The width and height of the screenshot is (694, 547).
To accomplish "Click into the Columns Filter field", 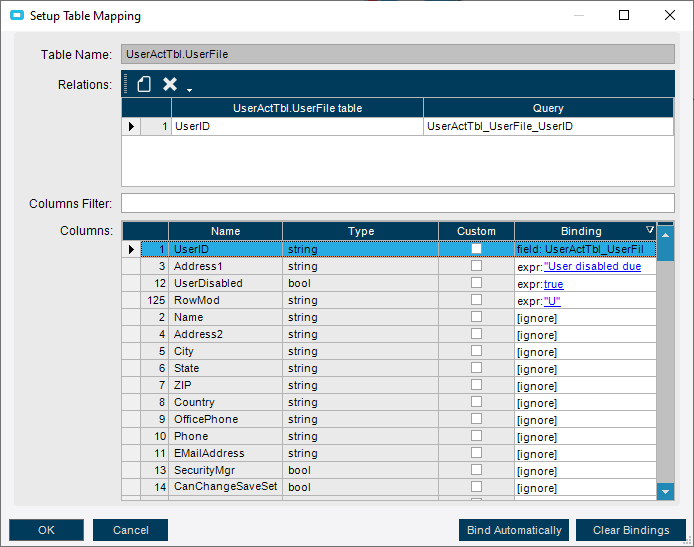I will [x=398, y=203].
